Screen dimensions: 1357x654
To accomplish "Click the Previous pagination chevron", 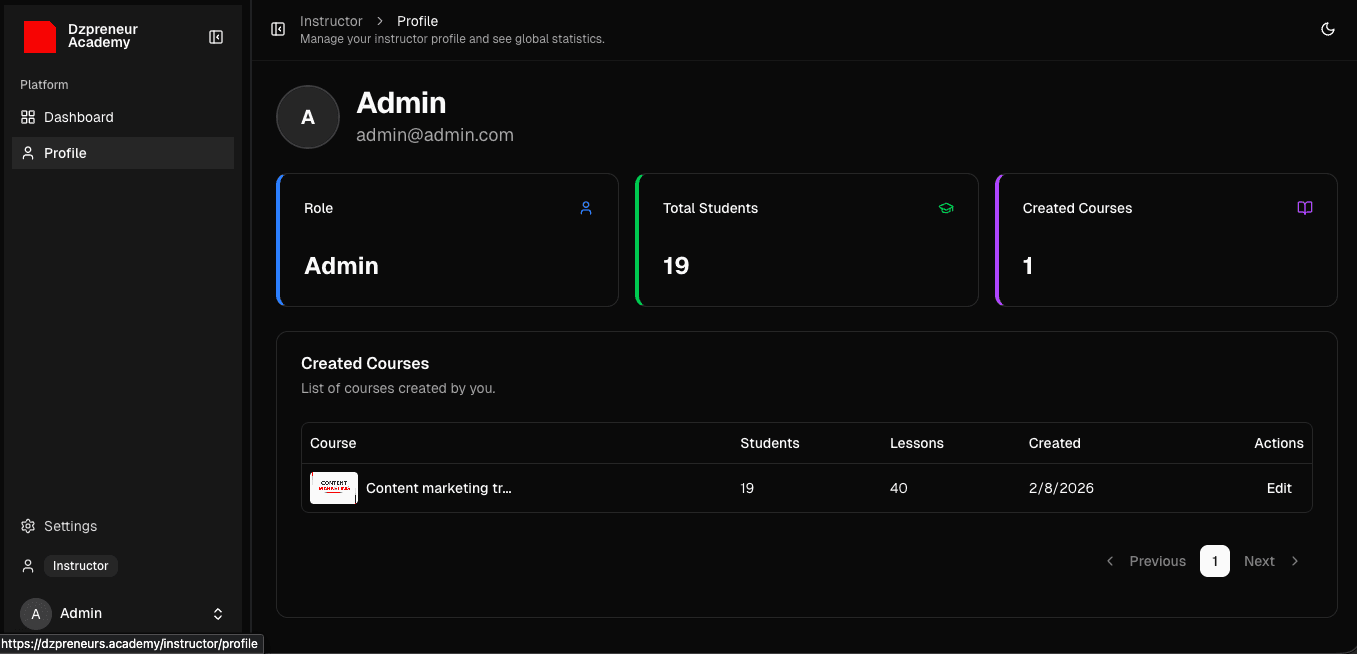I will [x=1110, y=561].
